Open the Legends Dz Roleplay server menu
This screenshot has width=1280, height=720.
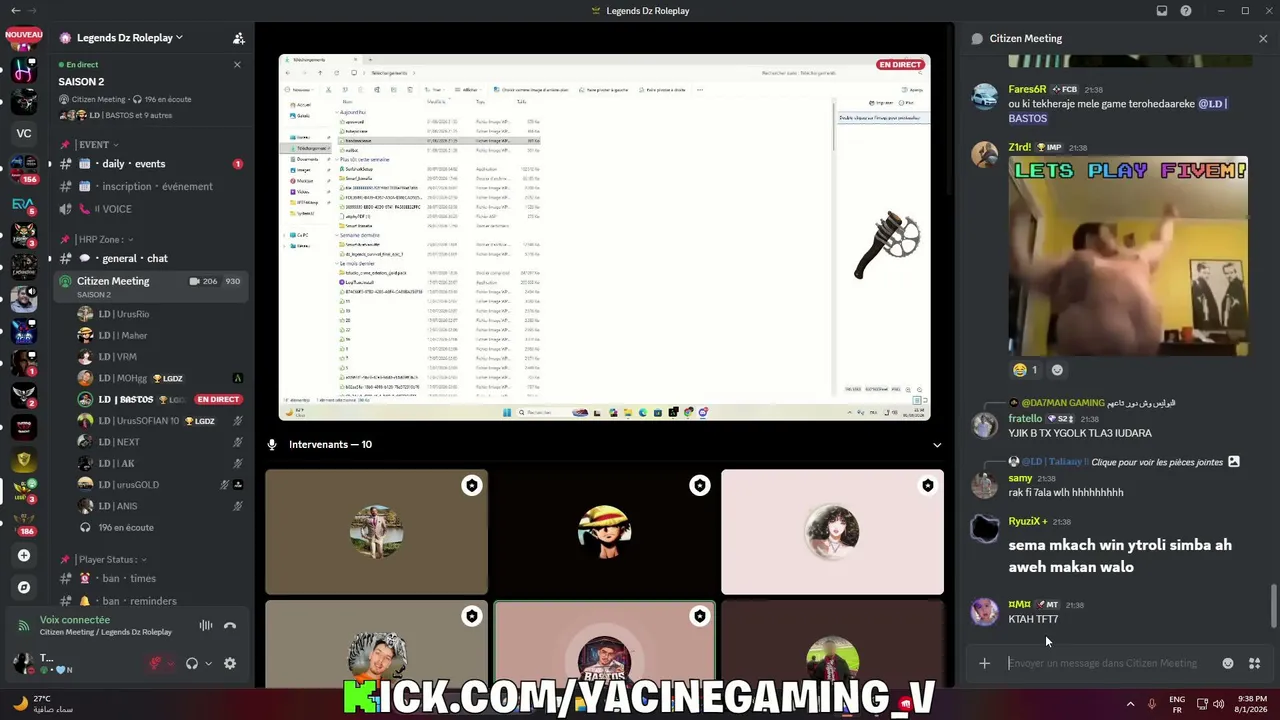(x=130, y=38)
